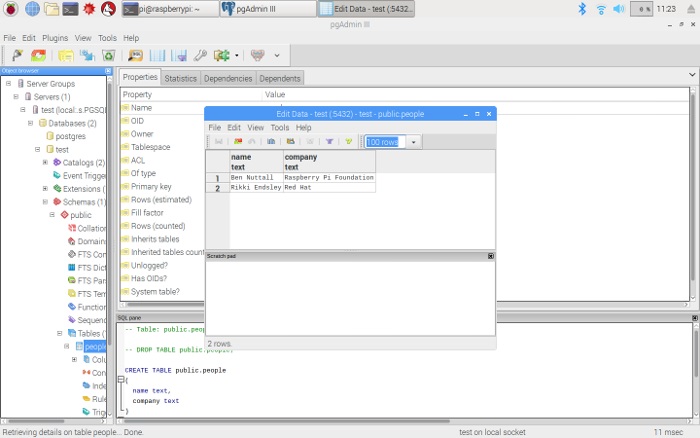700x438 pixels.
Task: Open the Dependencies tab
Action: tap(228, 78)
